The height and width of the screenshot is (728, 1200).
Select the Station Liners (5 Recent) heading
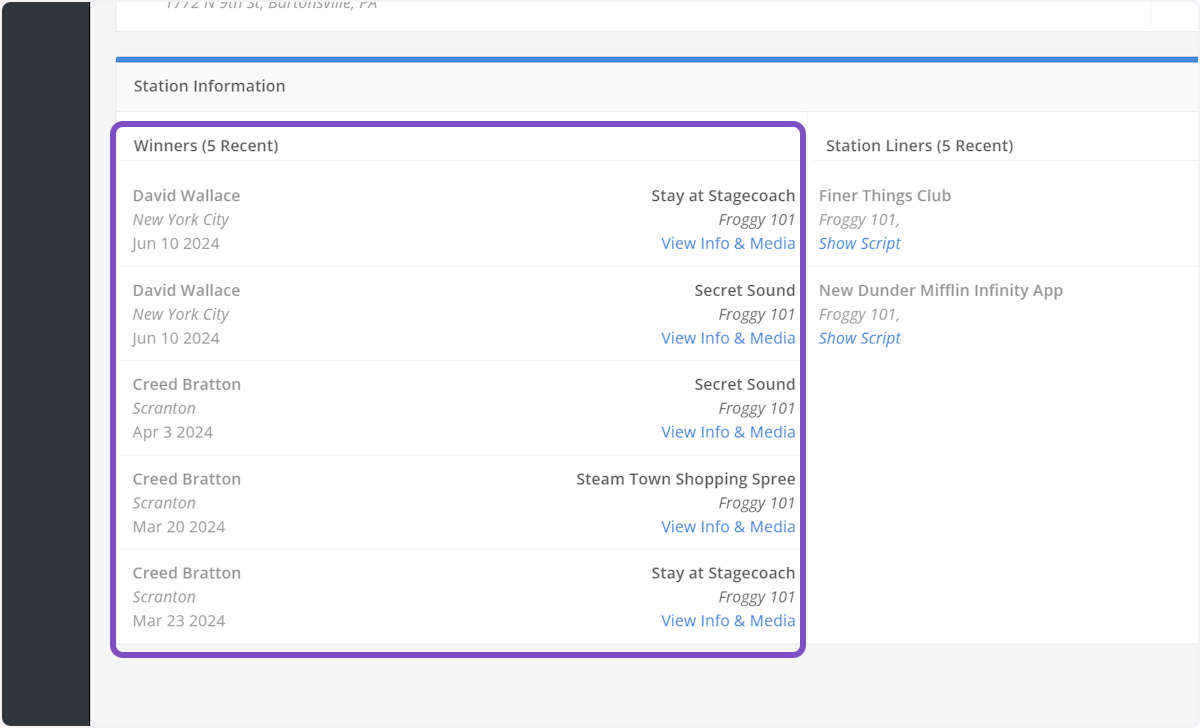coord(919,146)
